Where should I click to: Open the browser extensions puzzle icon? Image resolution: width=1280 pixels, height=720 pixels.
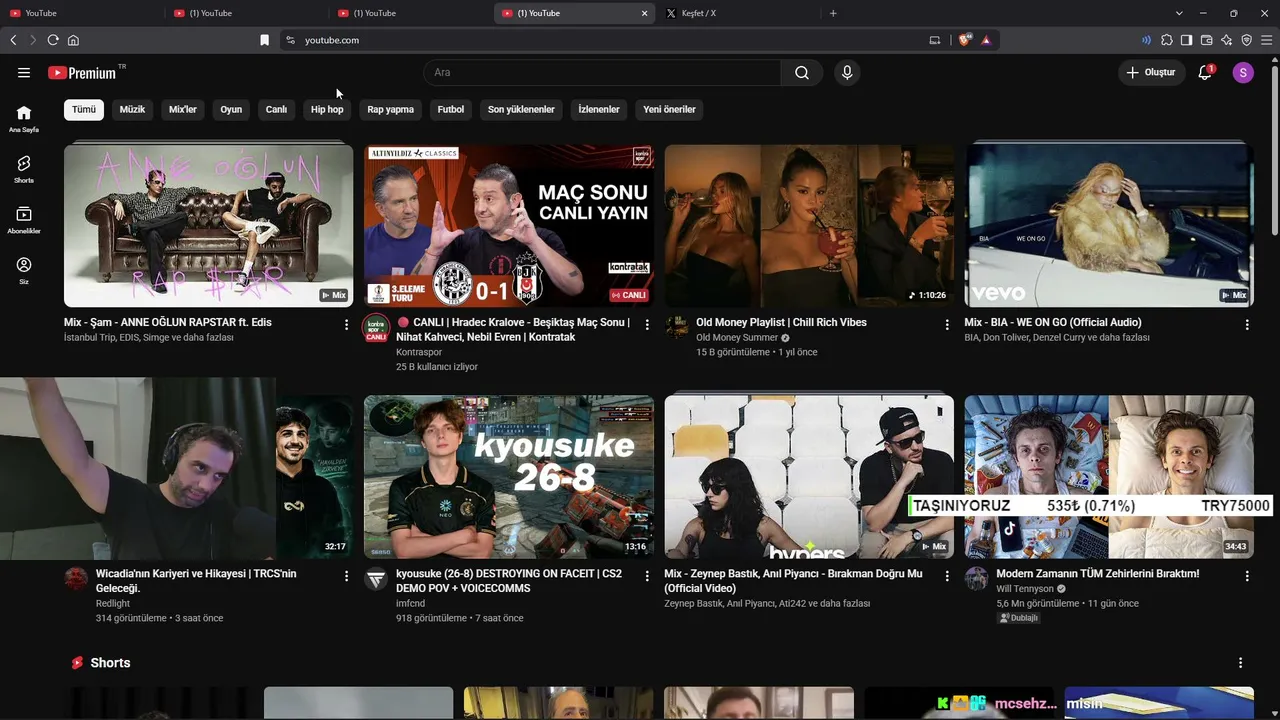1167,40
